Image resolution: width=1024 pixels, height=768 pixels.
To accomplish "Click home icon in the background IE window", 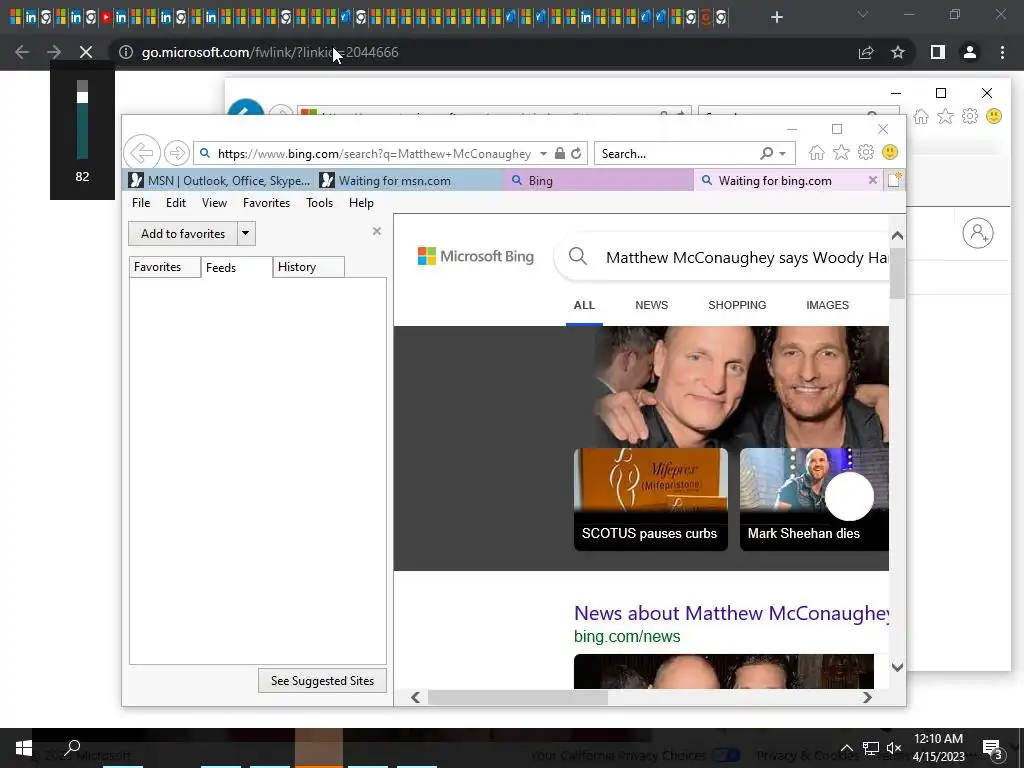I will tap(921, 117).
